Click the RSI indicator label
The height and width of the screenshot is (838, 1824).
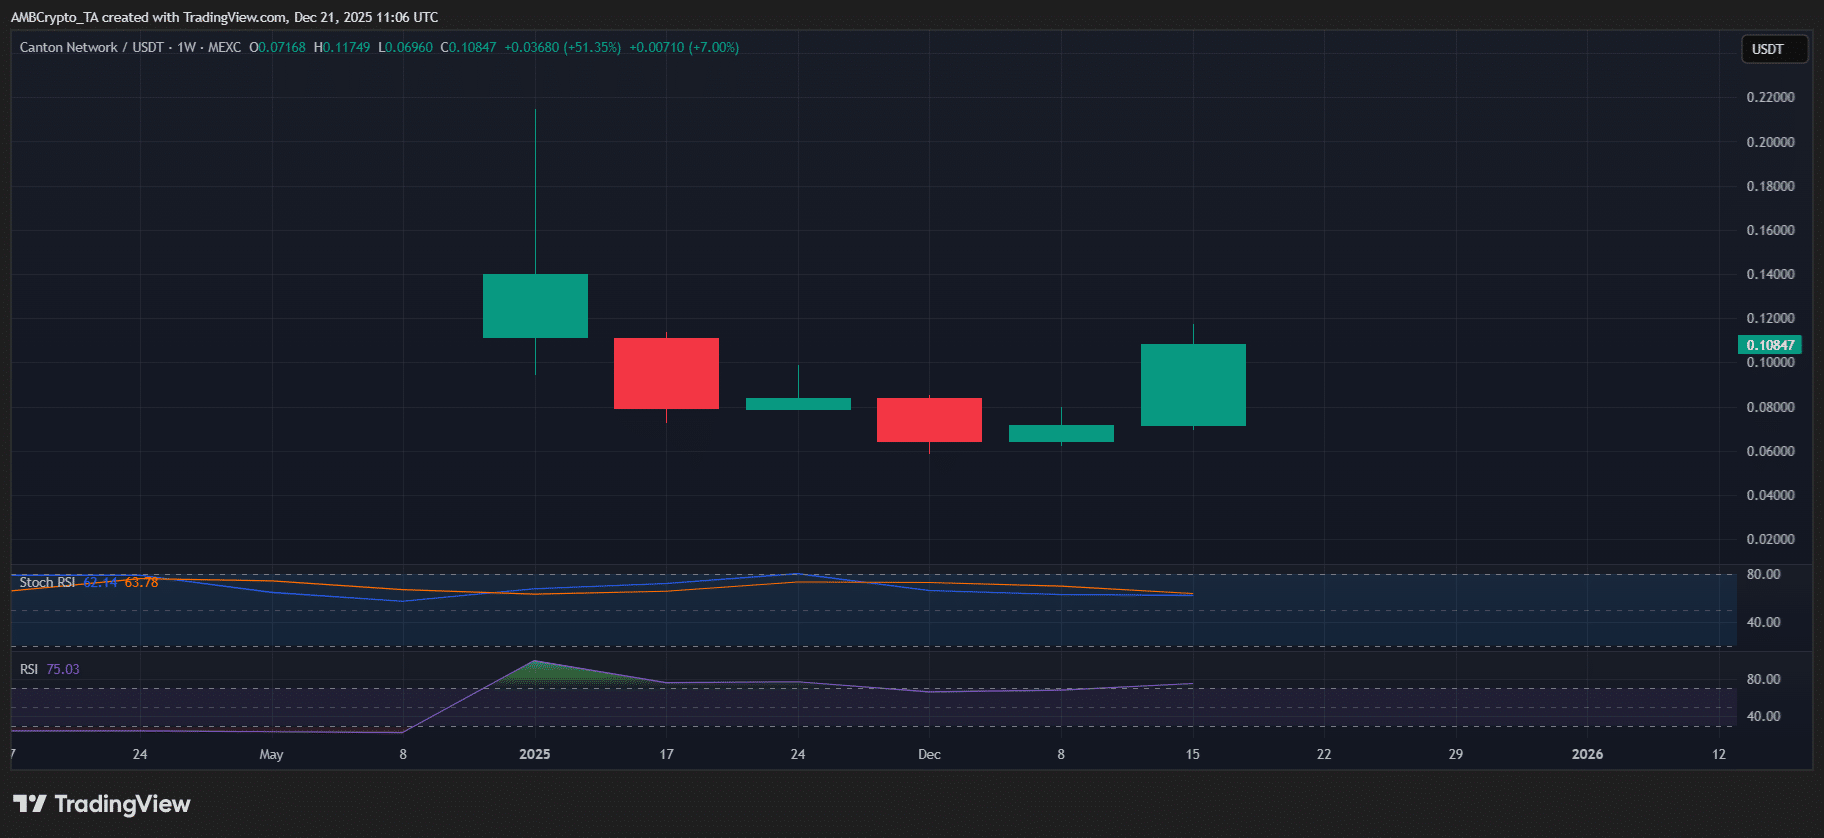[29, 669]
